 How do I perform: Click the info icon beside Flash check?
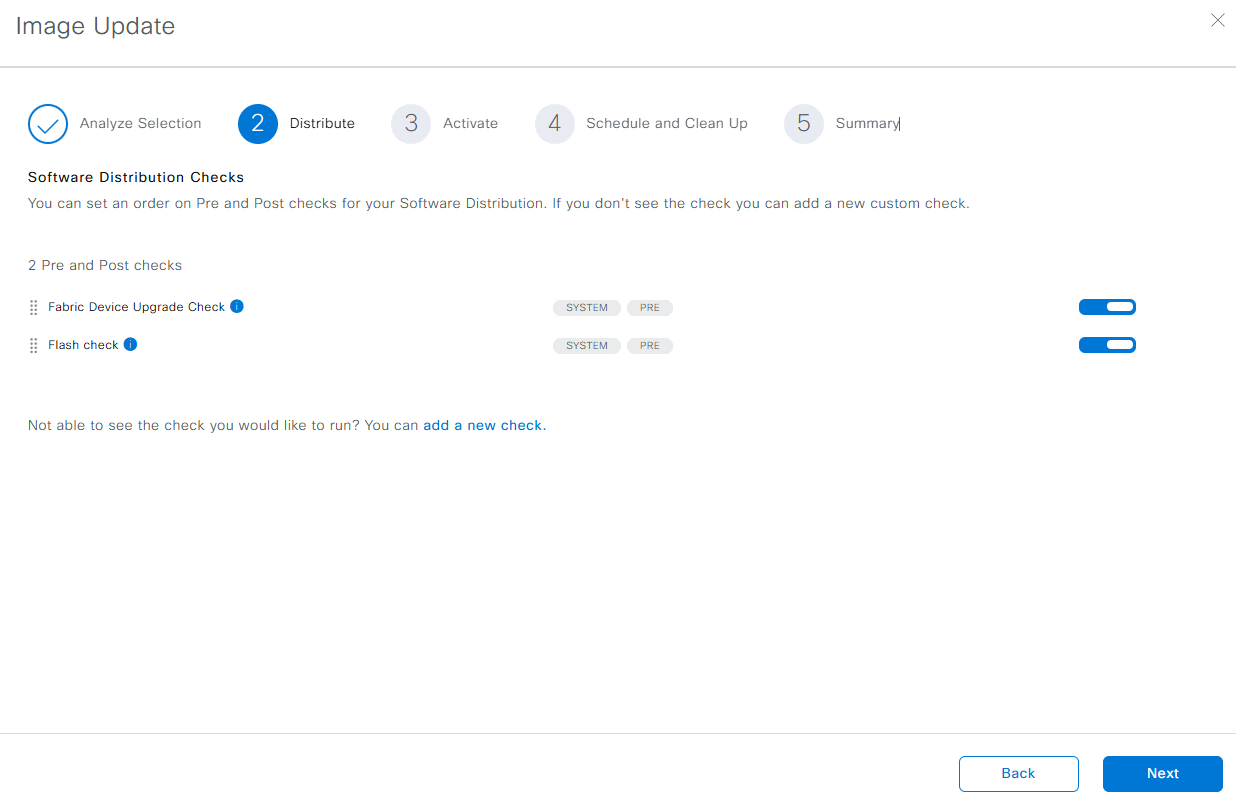pyautogui.click(x=130, y=344)
